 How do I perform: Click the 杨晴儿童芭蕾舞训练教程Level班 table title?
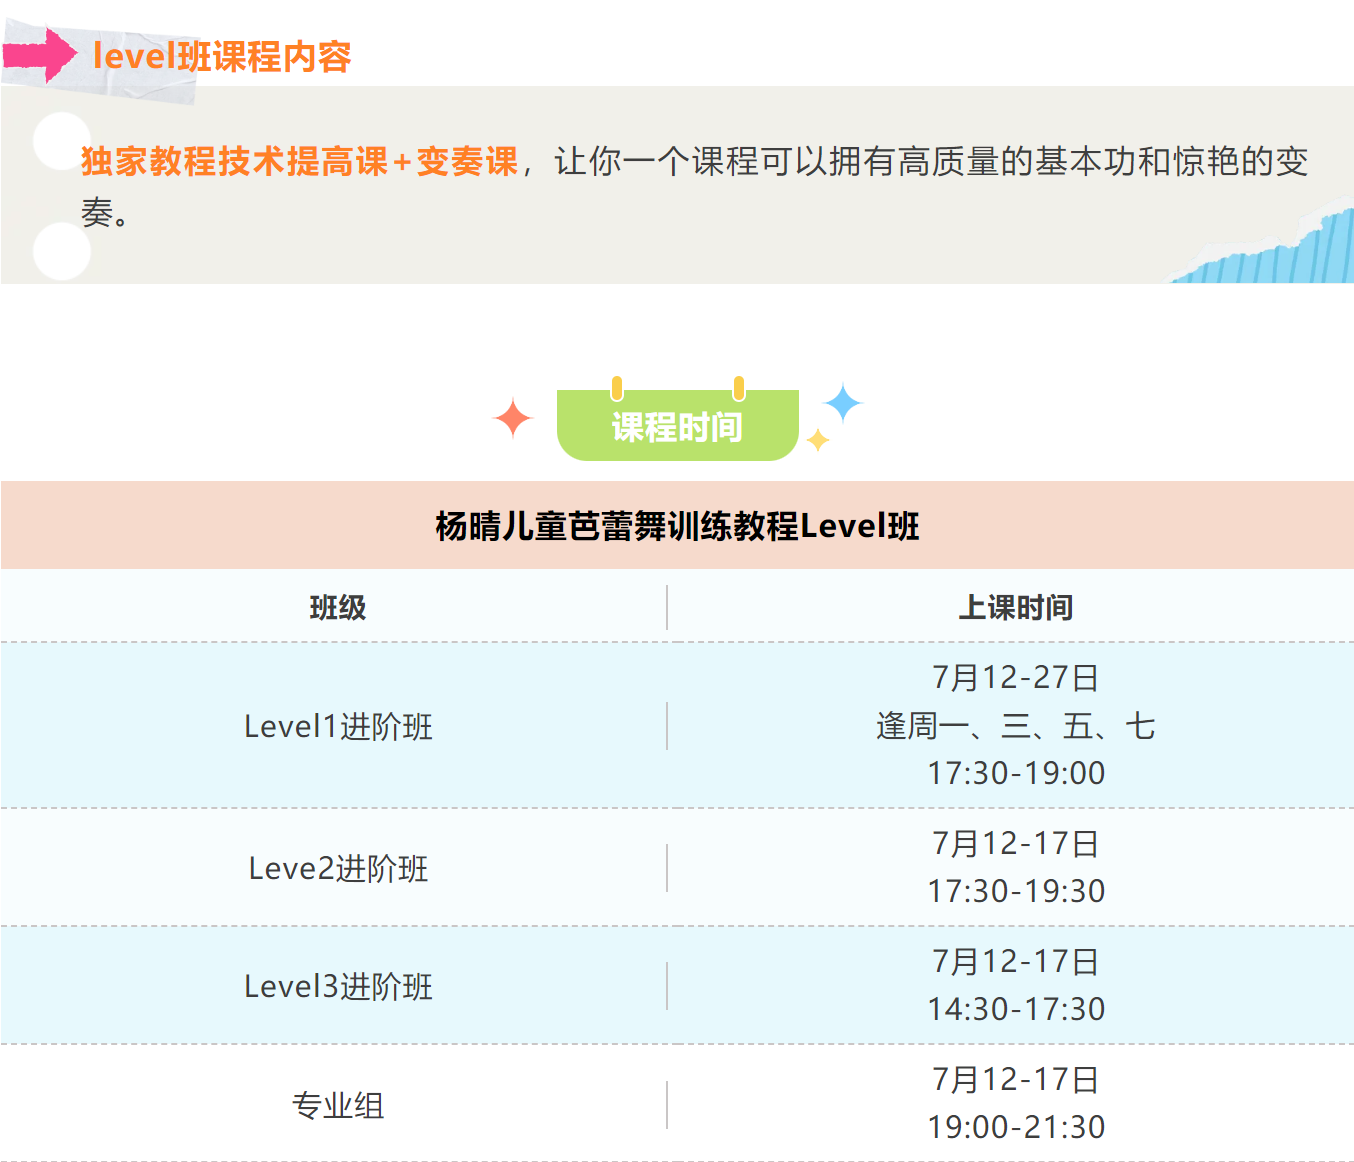(x=677, y=526)
